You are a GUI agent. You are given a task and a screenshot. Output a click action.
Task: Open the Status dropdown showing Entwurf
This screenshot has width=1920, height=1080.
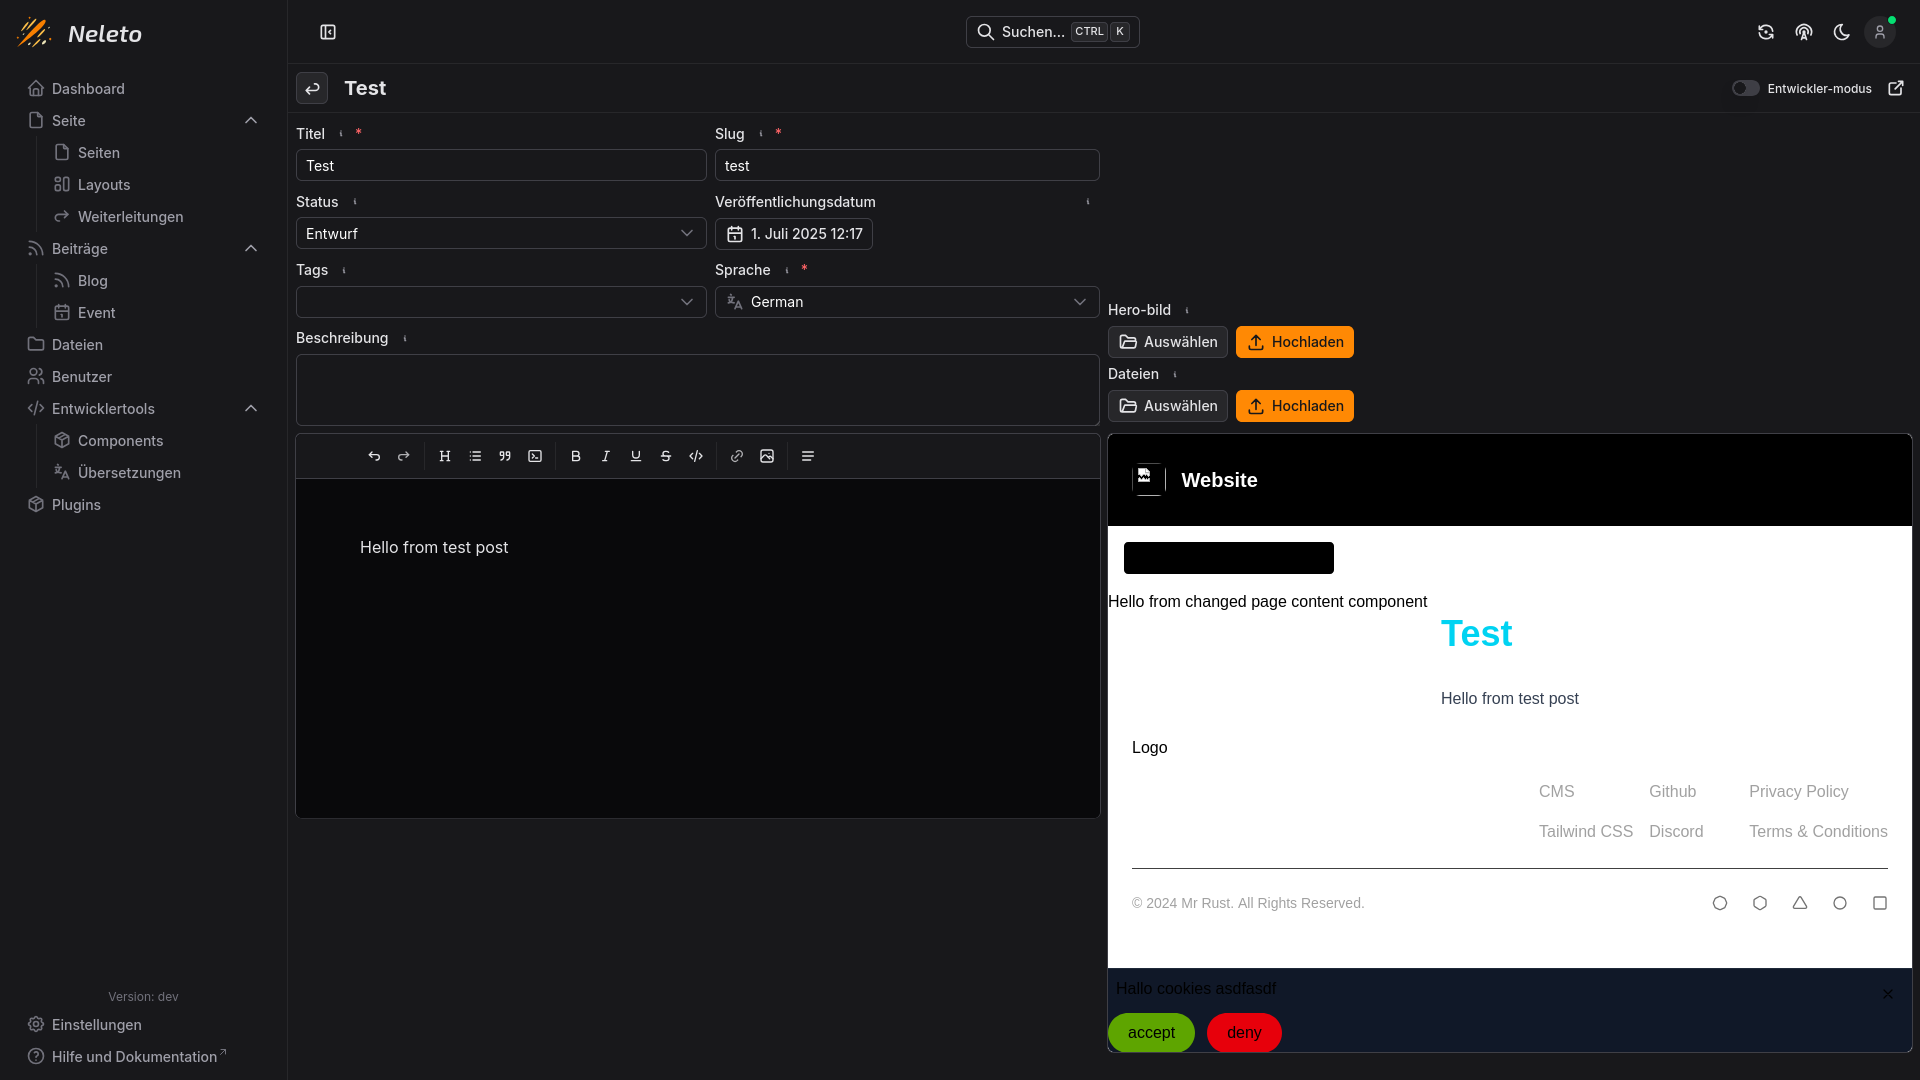point(501,234)
